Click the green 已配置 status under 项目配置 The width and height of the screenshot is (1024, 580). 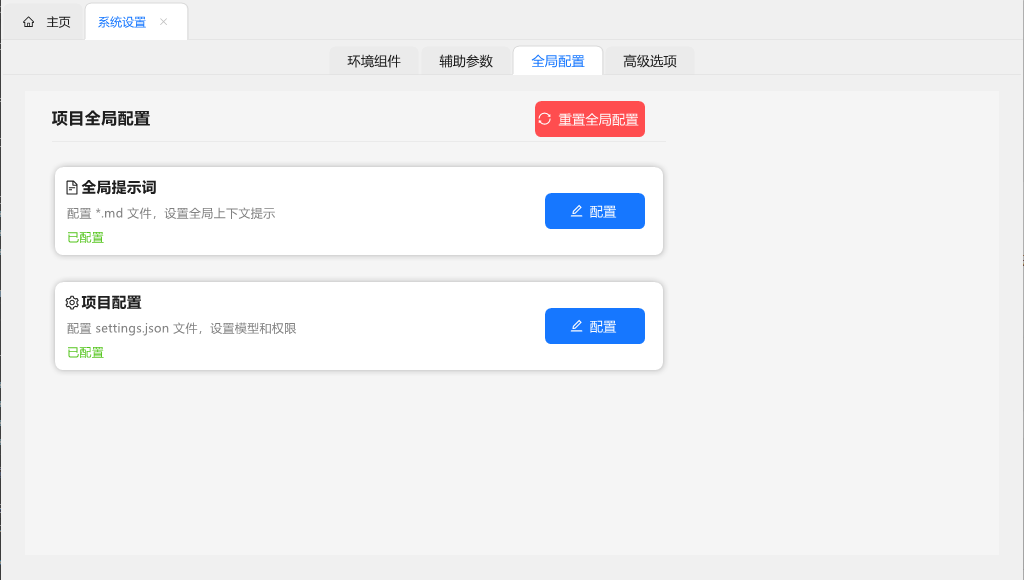point(85,352)
